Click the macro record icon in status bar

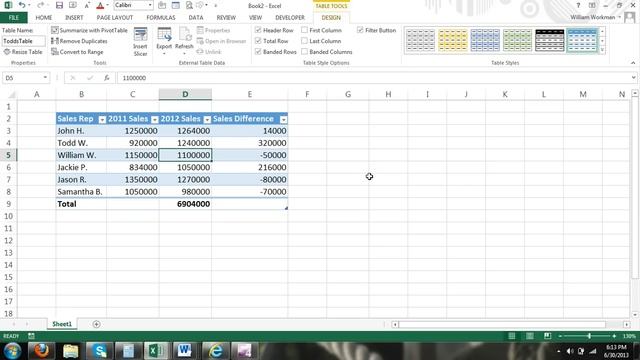point(31,336)
